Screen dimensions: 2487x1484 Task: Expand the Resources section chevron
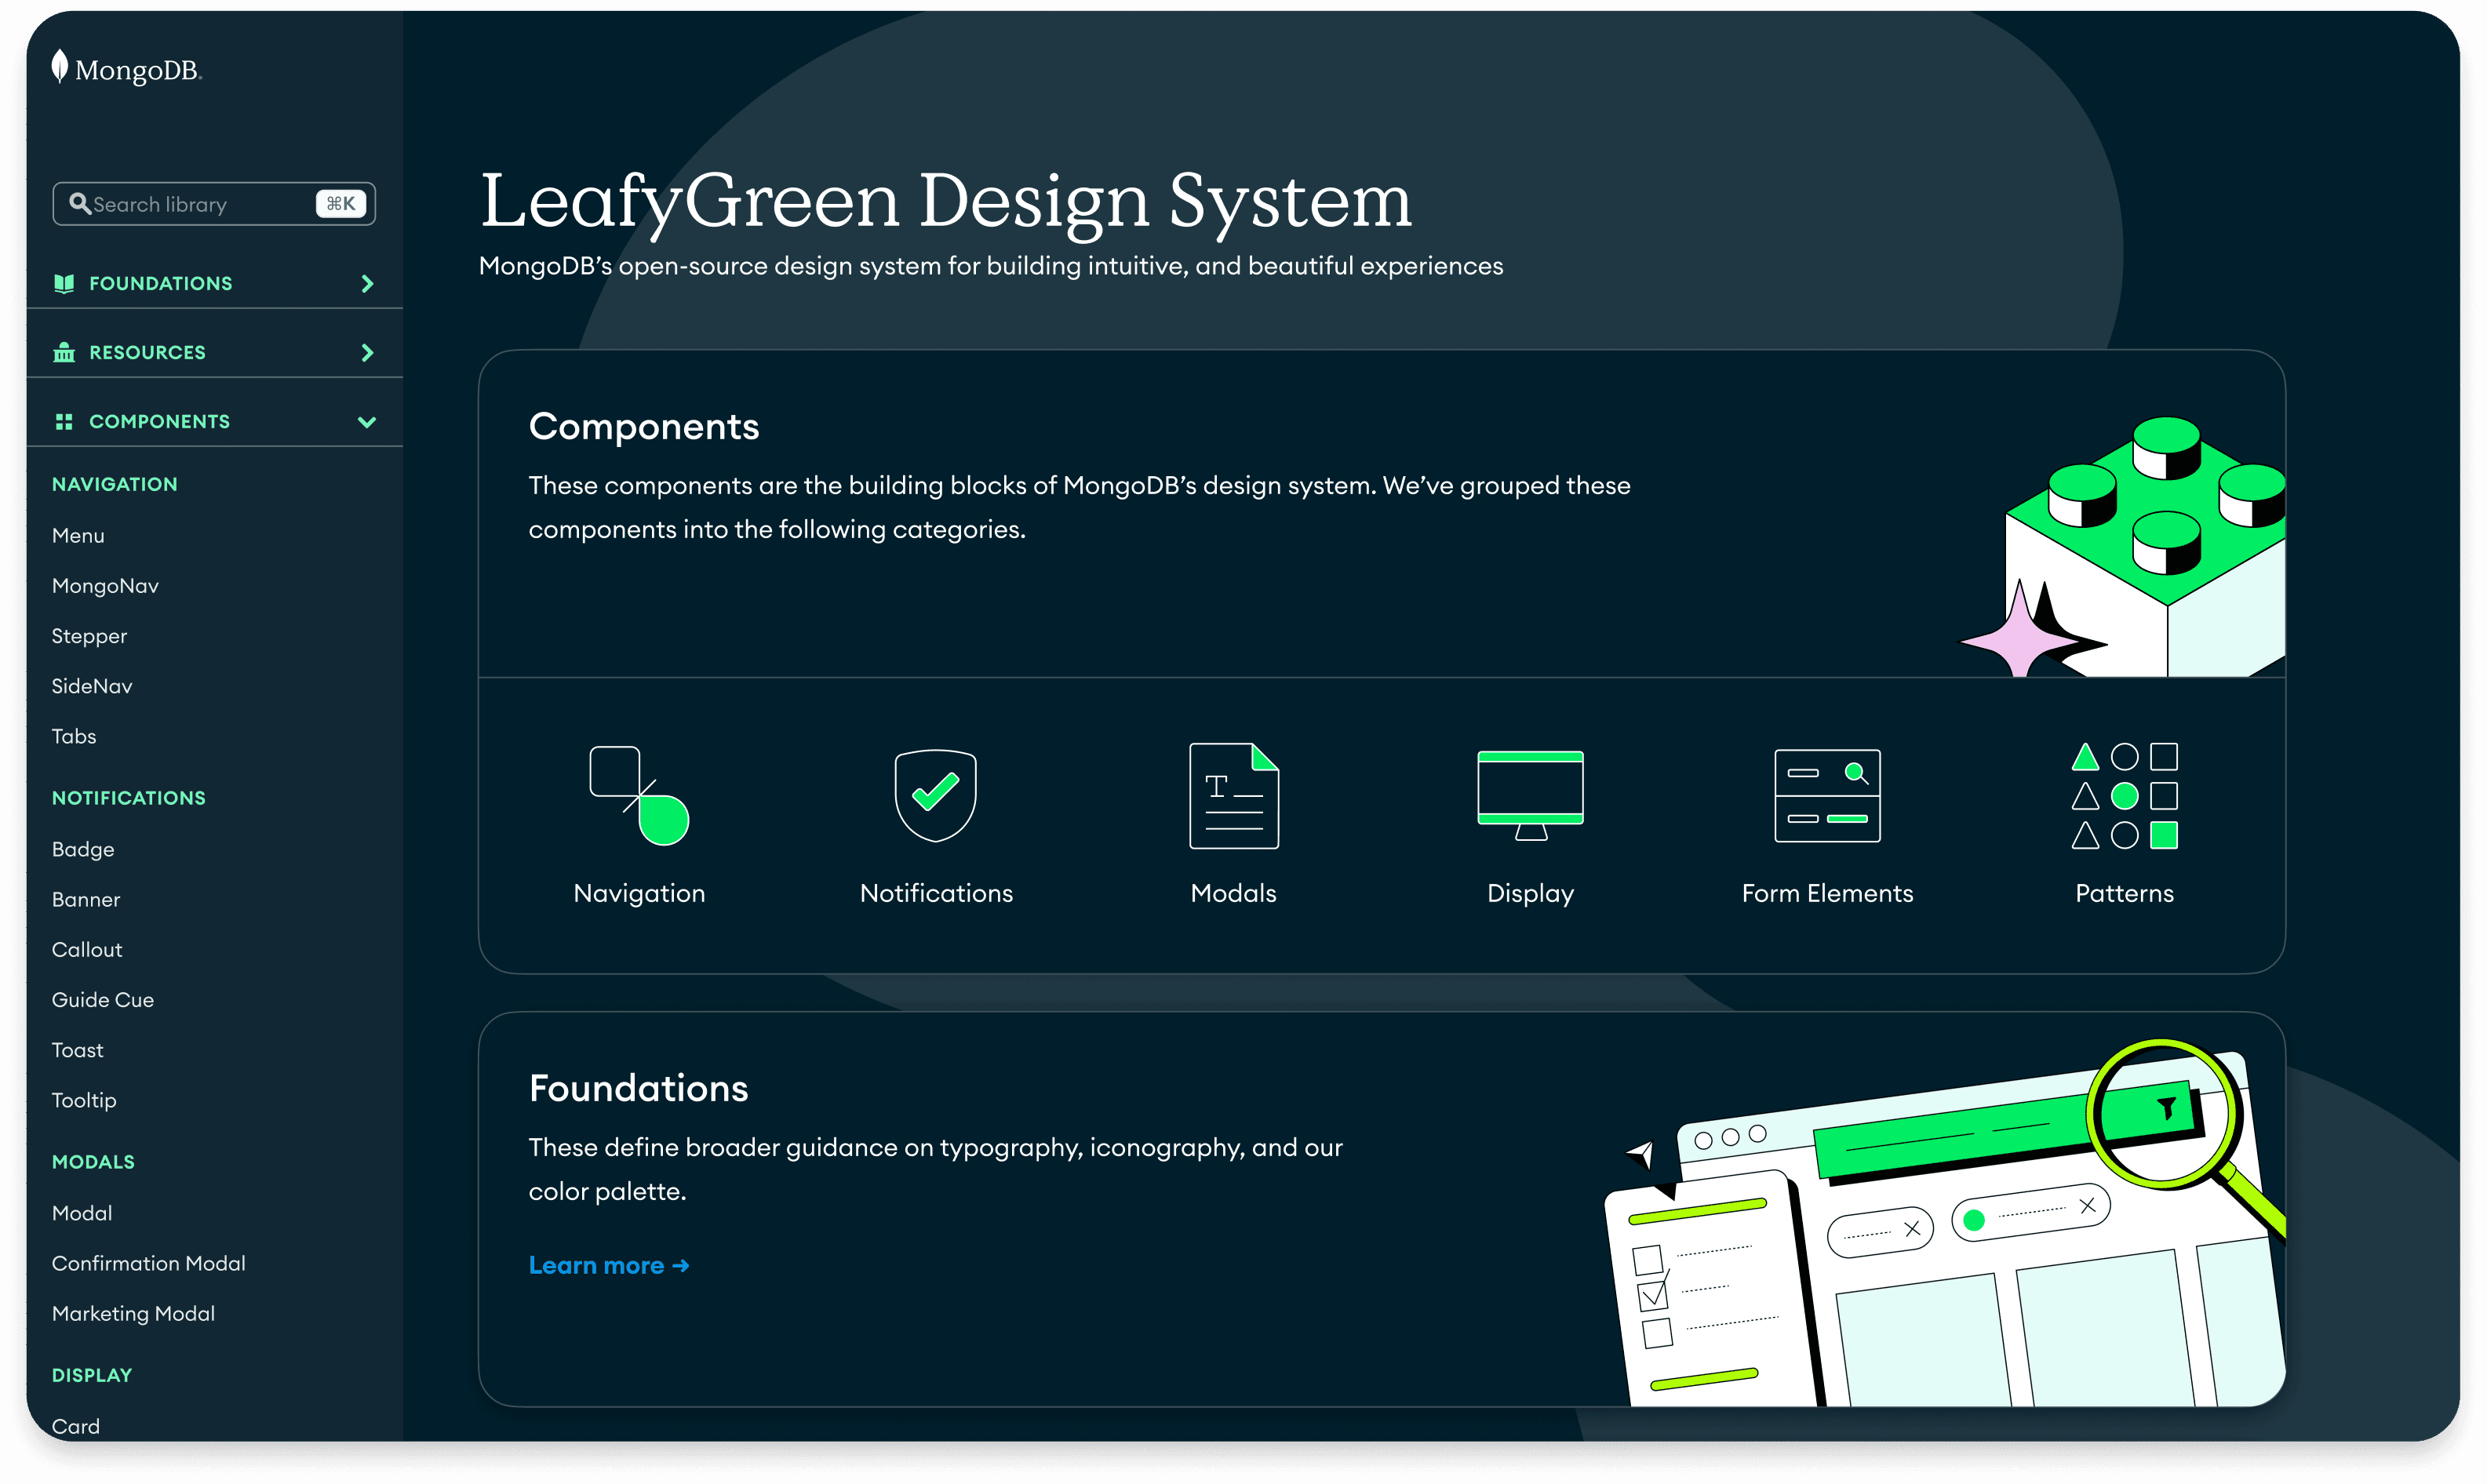tap(367, 353)
